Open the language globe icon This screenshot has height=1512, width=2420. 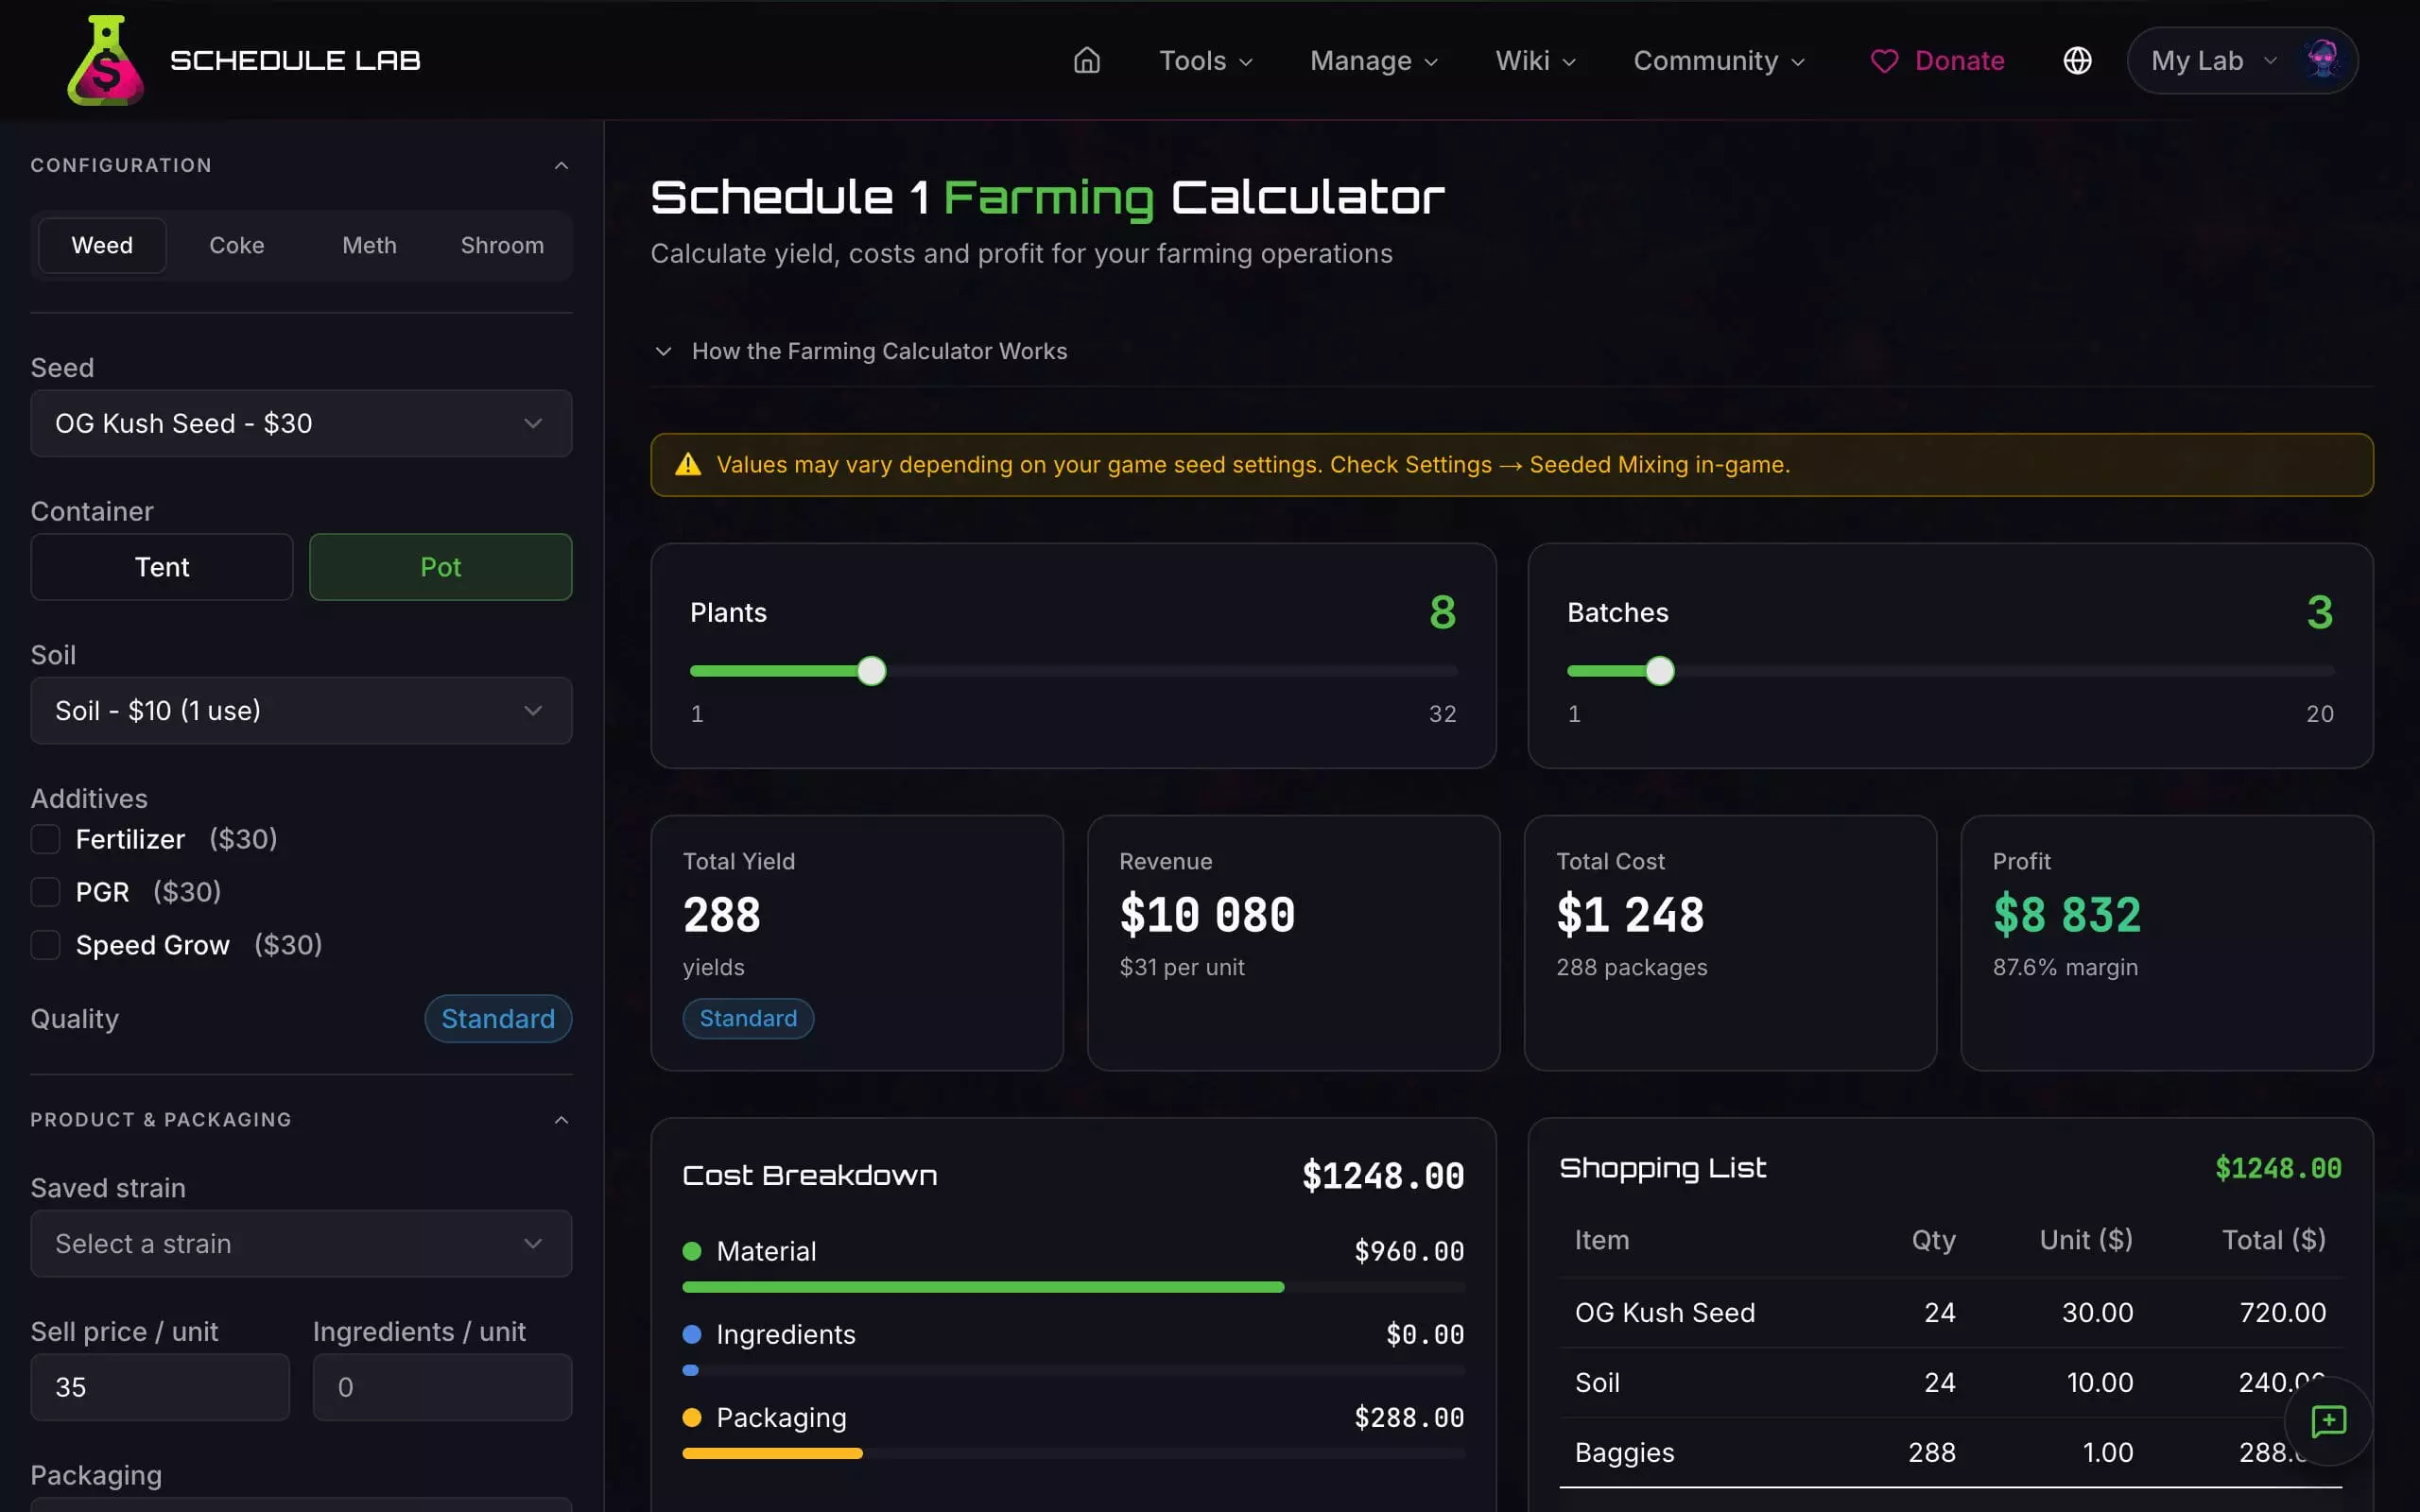pyautogui.click(x=2077, y=61)
